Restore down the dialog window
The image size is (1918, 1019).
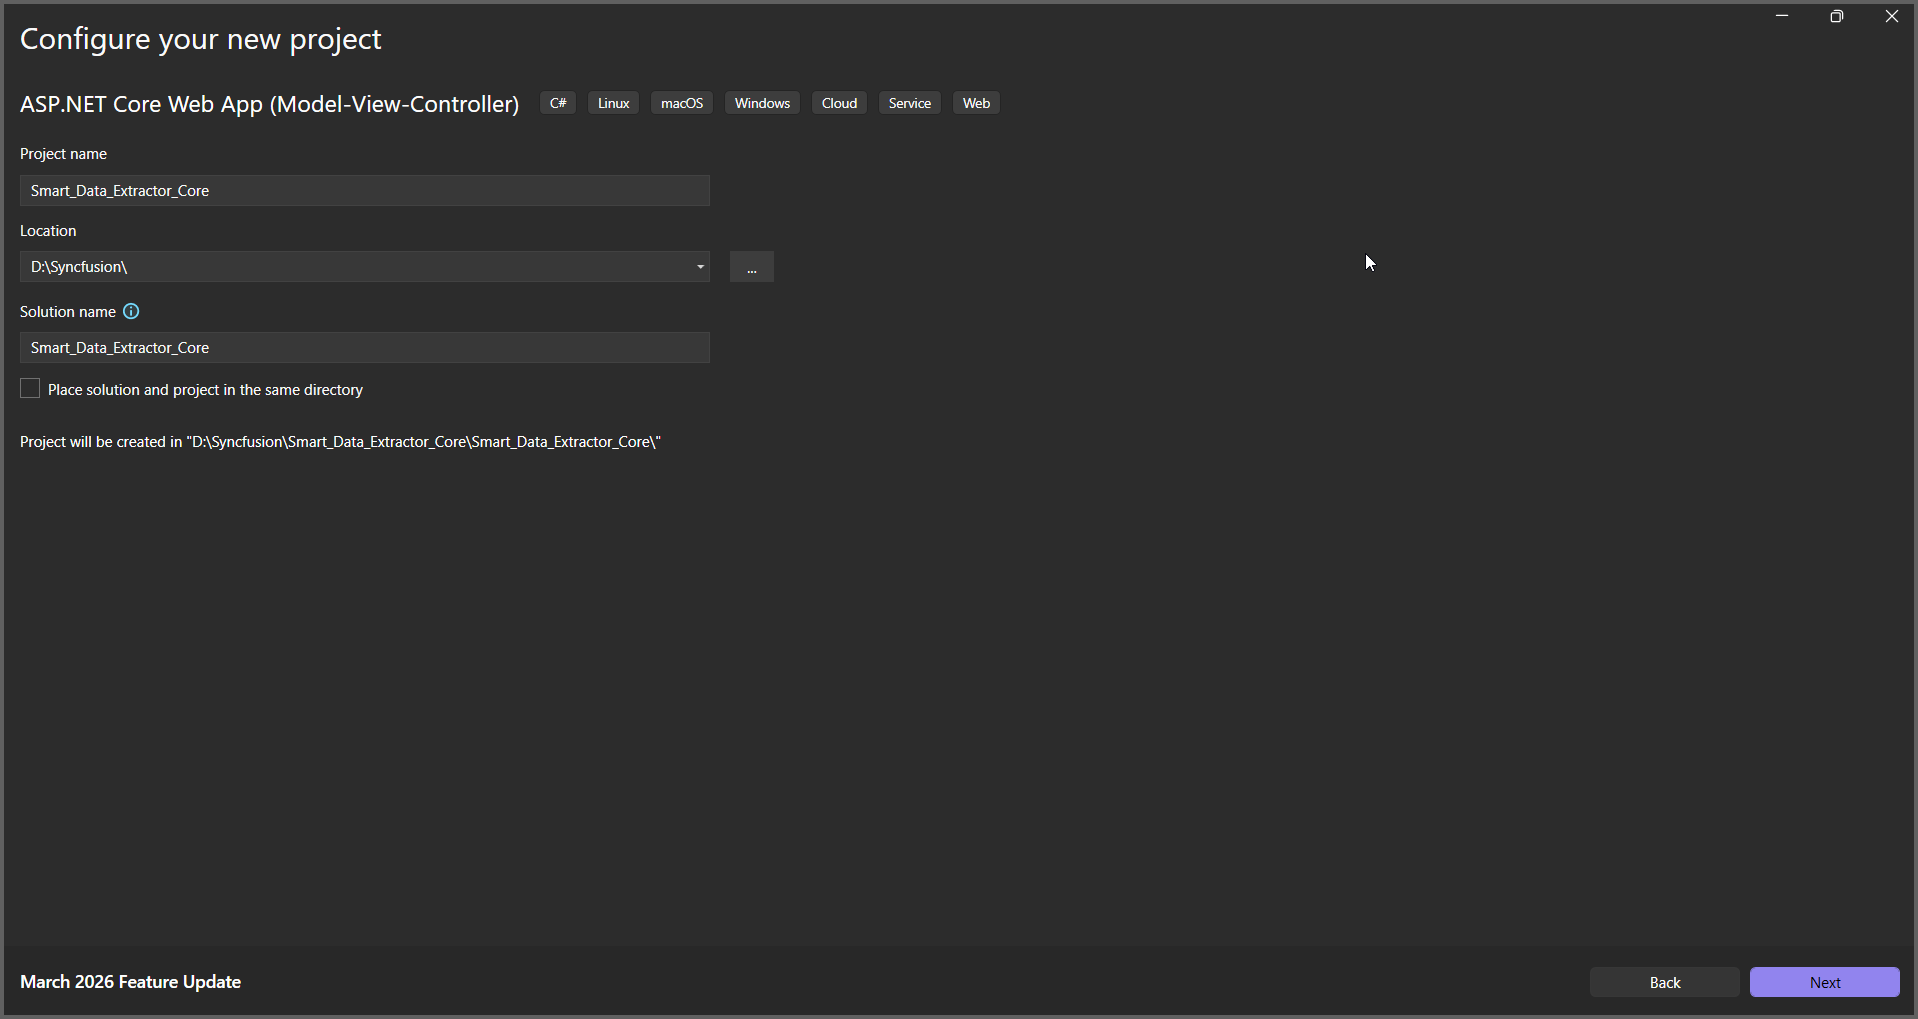(1837, 16)
